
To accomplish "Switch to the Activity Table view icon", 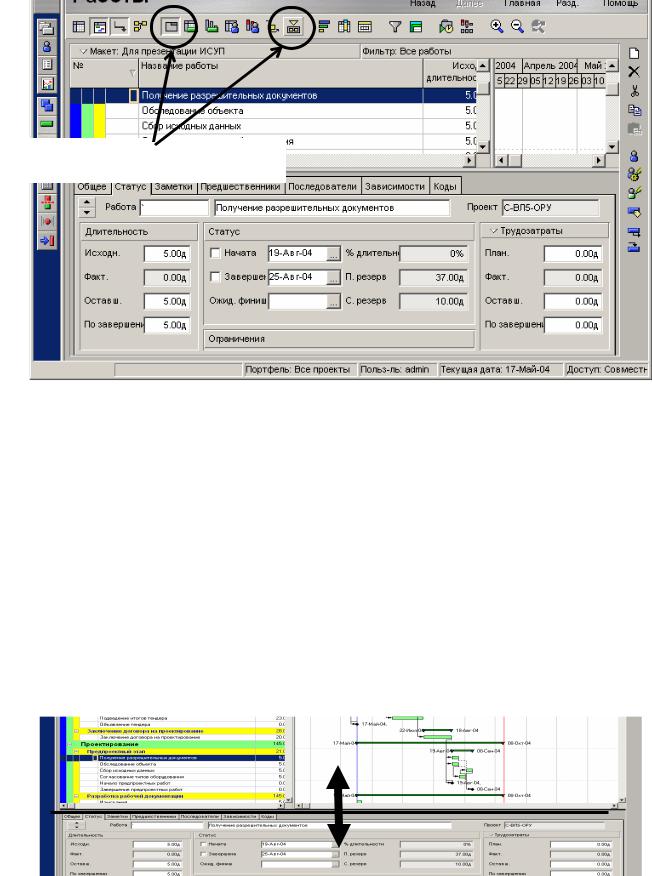I will point(79,27).
